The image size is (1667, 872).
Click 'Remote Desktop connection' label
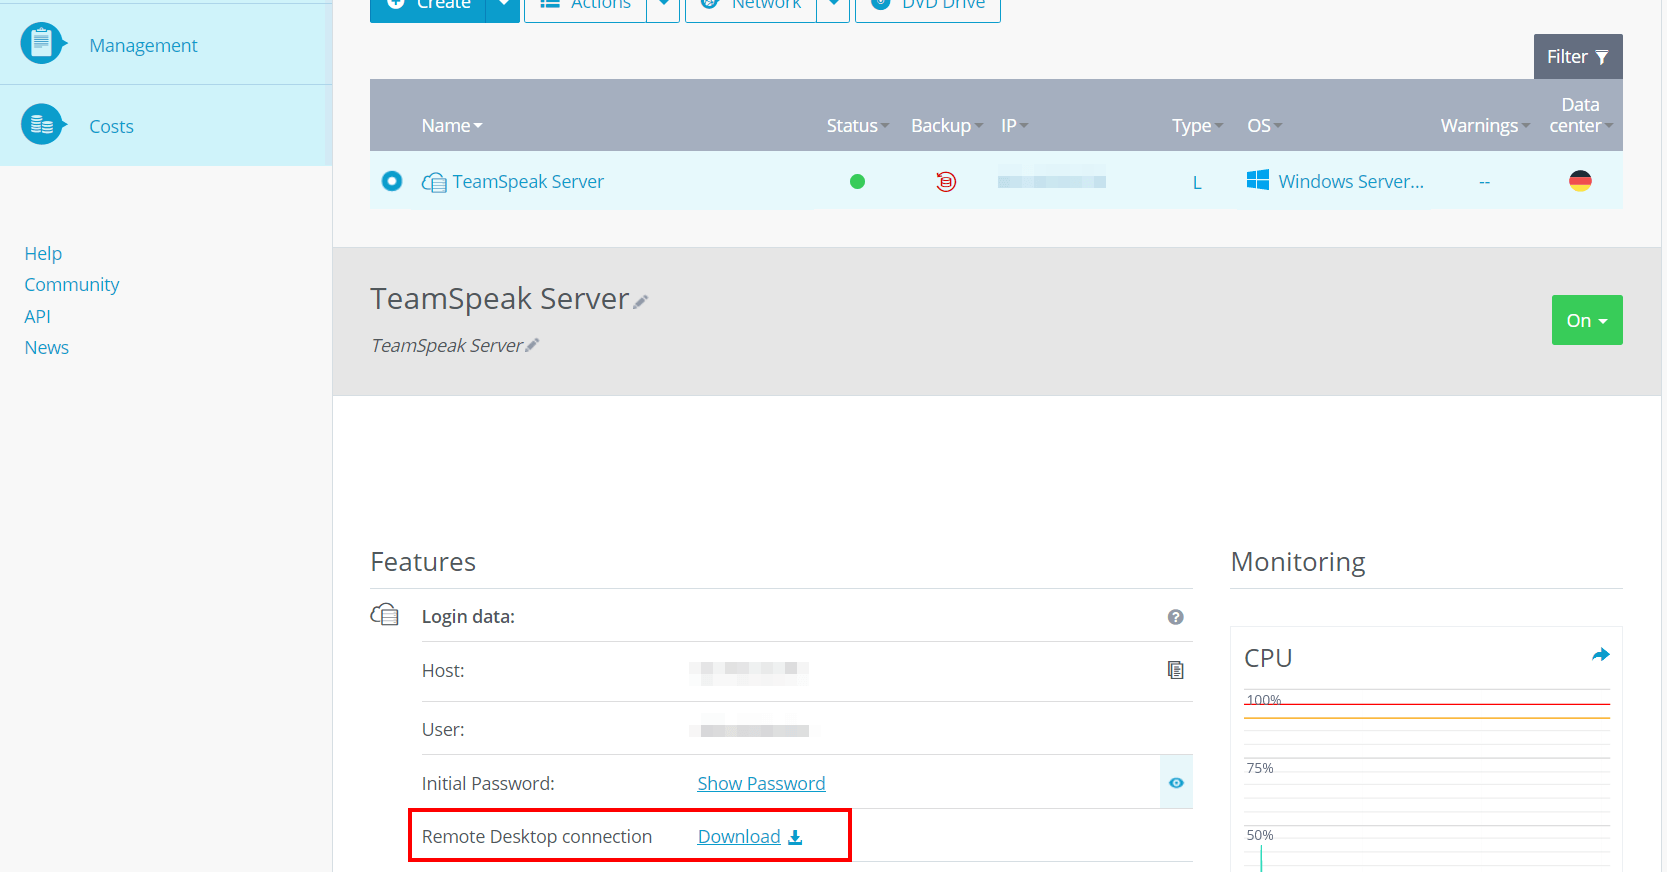click(x=537, y=836)
